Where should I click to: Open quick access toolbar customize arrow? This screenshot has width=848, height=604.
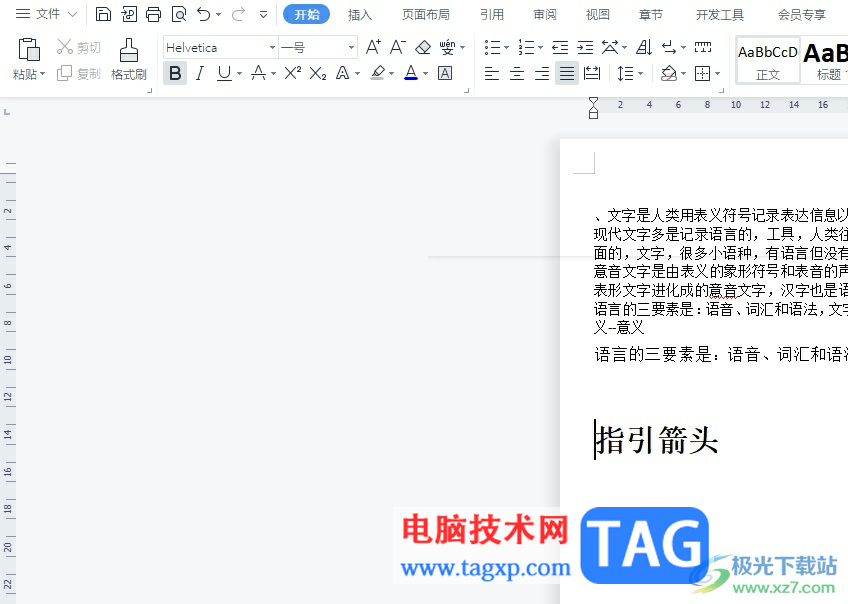click(263, 15)
